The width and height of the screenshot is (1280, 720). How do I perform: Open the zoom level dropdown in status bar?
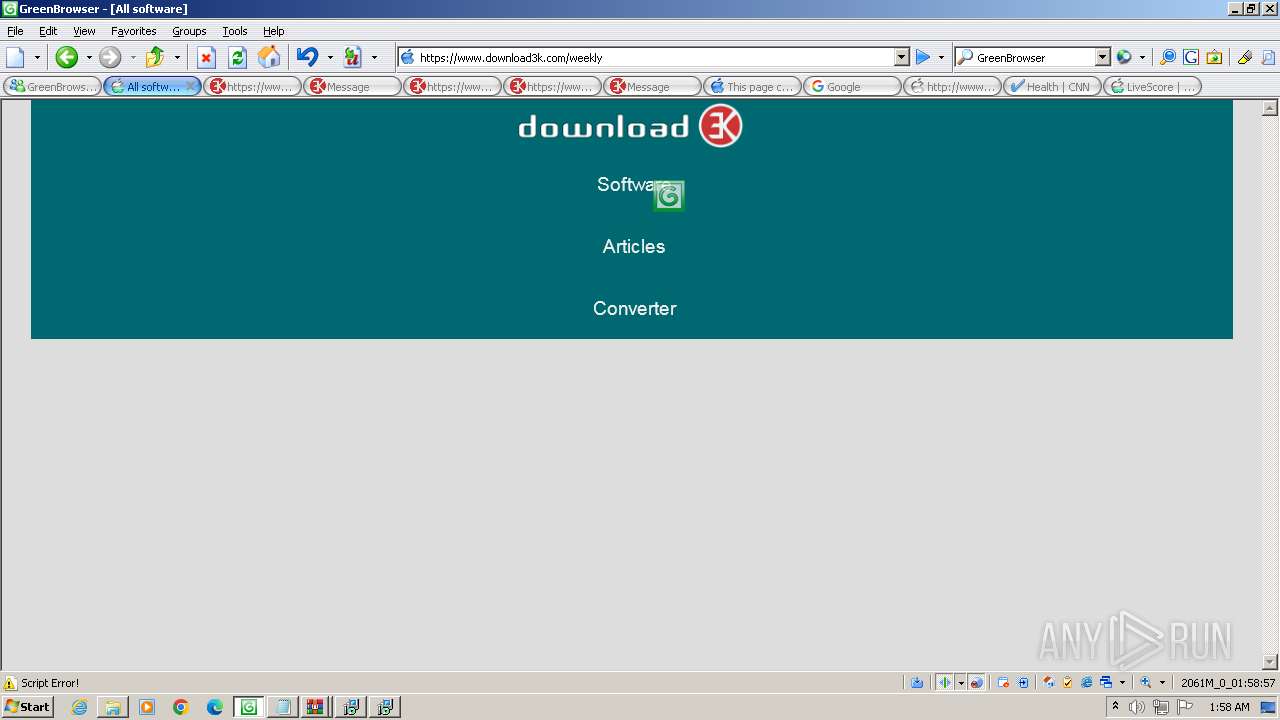click(1162, 683)
